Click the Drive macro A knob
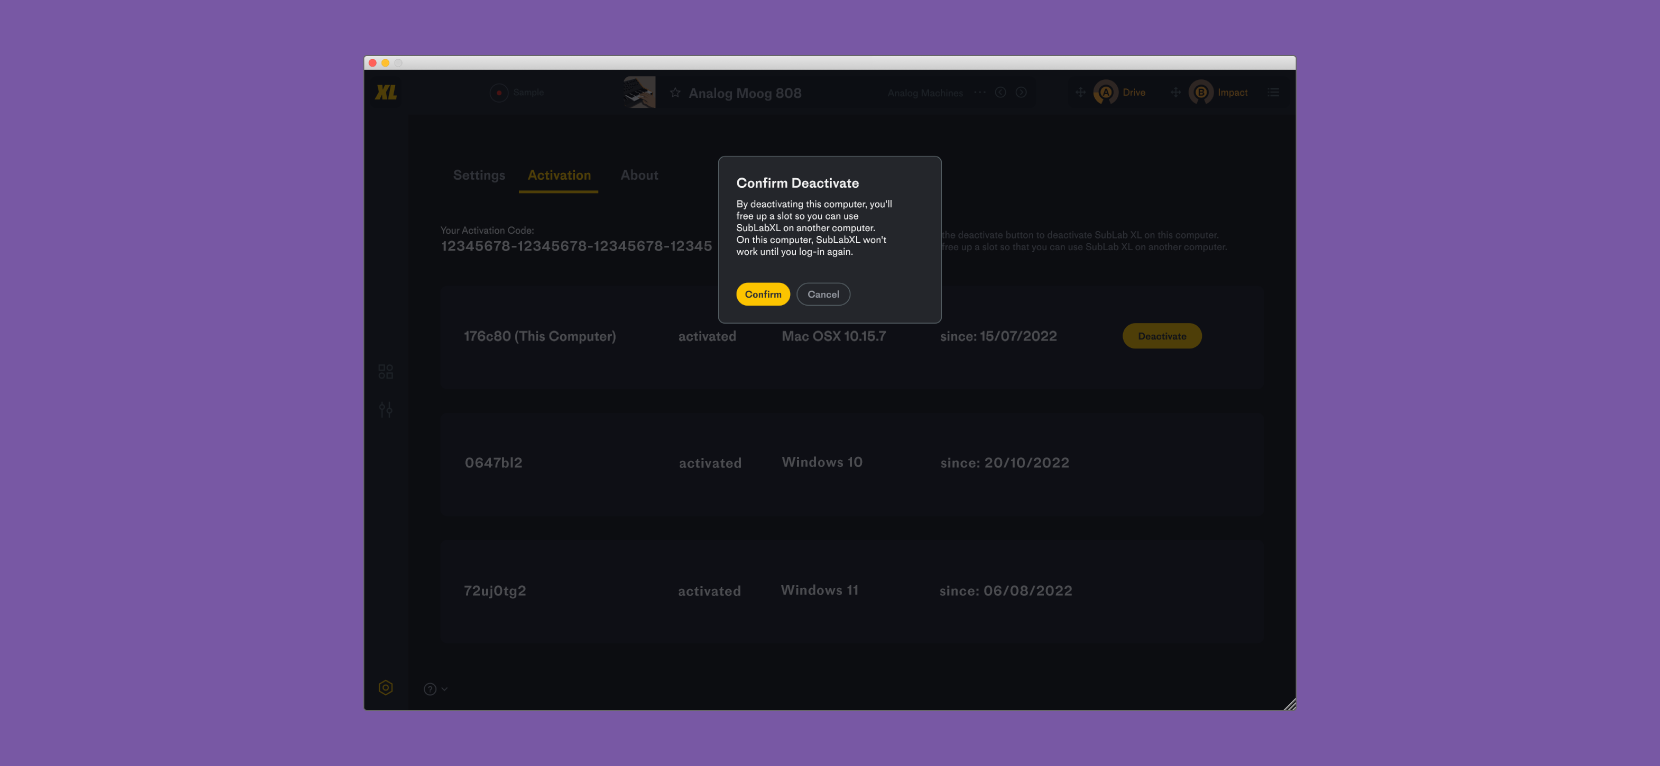Screen dimensions: 1660x766 pyautogui.click(x=1106, y=92)
